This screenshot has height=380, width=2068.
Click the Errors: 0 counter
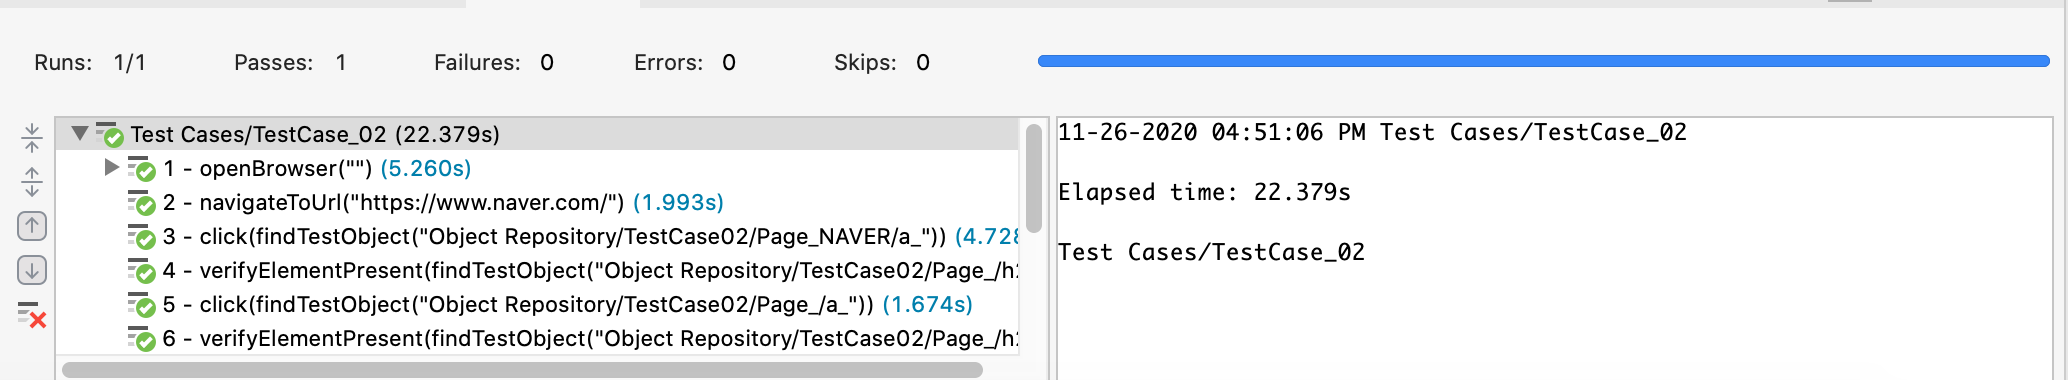[x=685, y=62]
